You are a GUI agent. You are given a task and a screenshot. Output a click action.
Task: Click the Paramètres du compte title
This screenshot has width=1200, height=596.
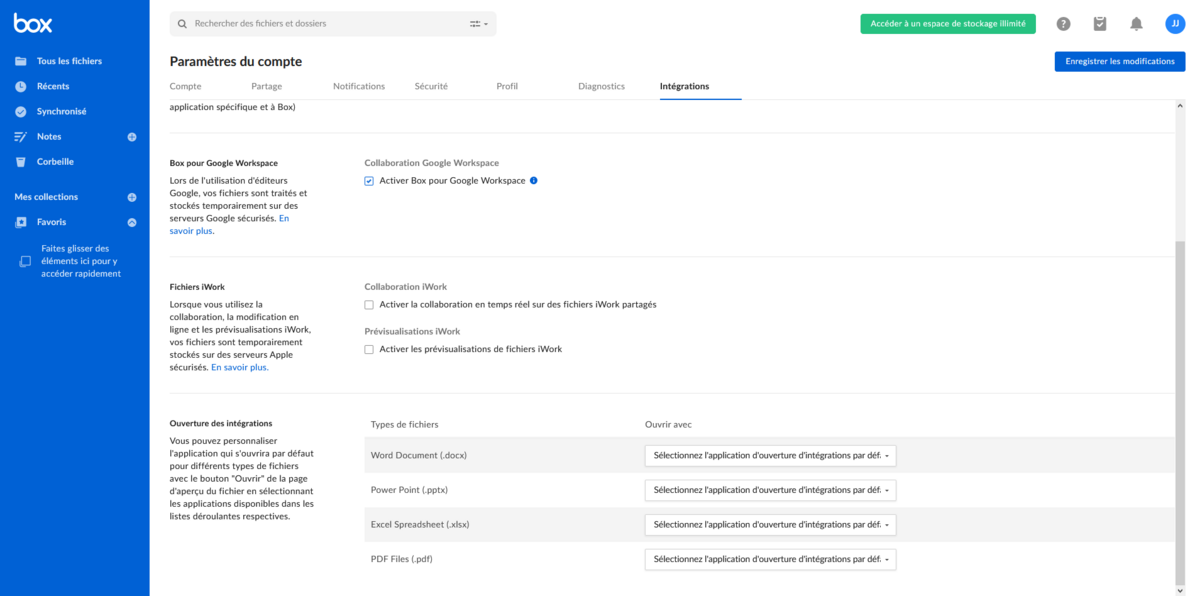236,62
